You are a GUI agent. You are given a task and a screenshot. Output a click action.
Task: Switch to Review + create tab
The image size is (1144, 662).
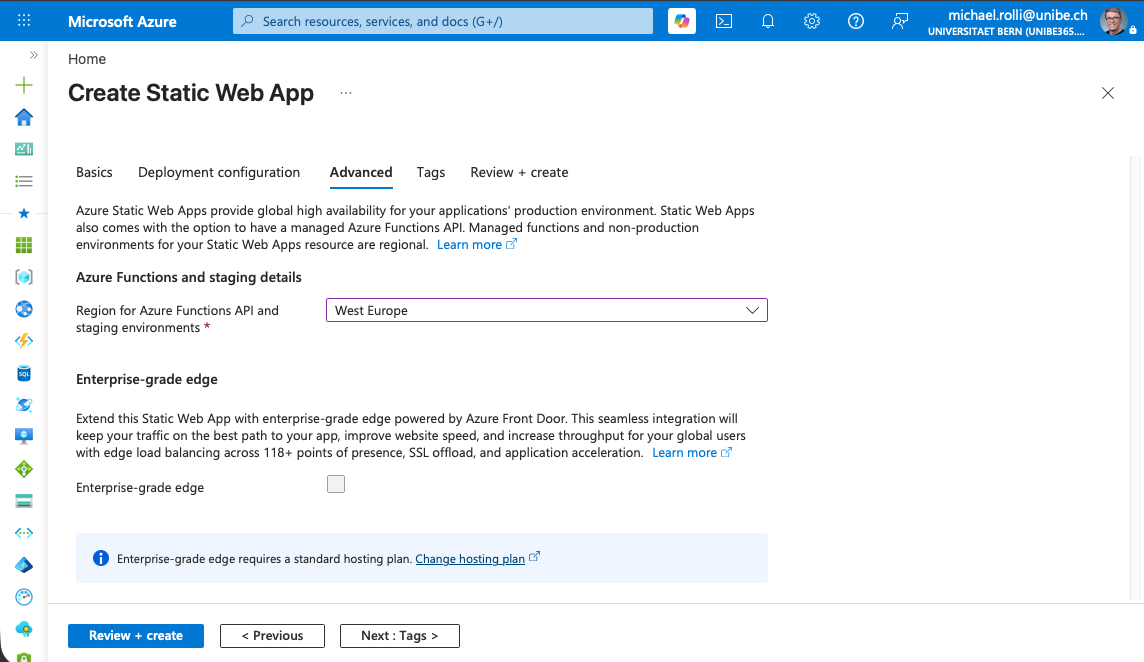[519, 172]
